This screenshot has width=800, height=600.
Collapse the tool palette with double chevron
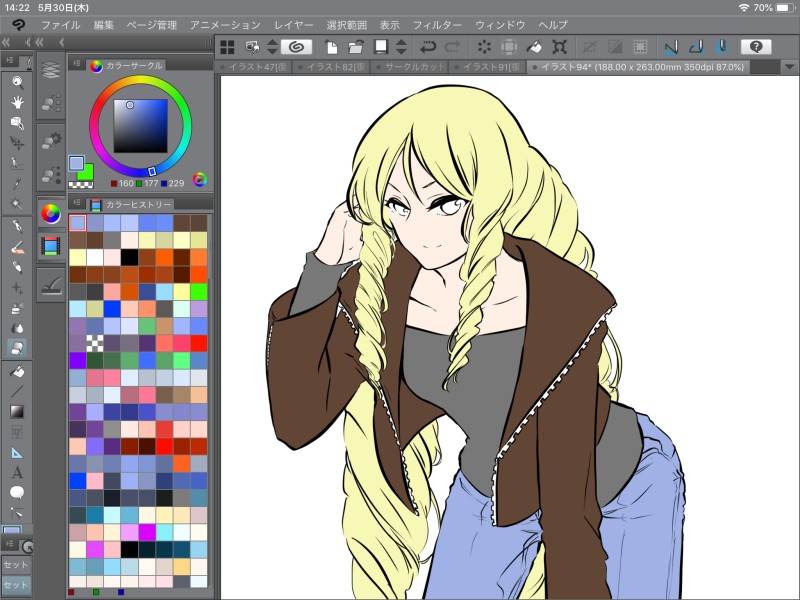click(x=7, y=42)
